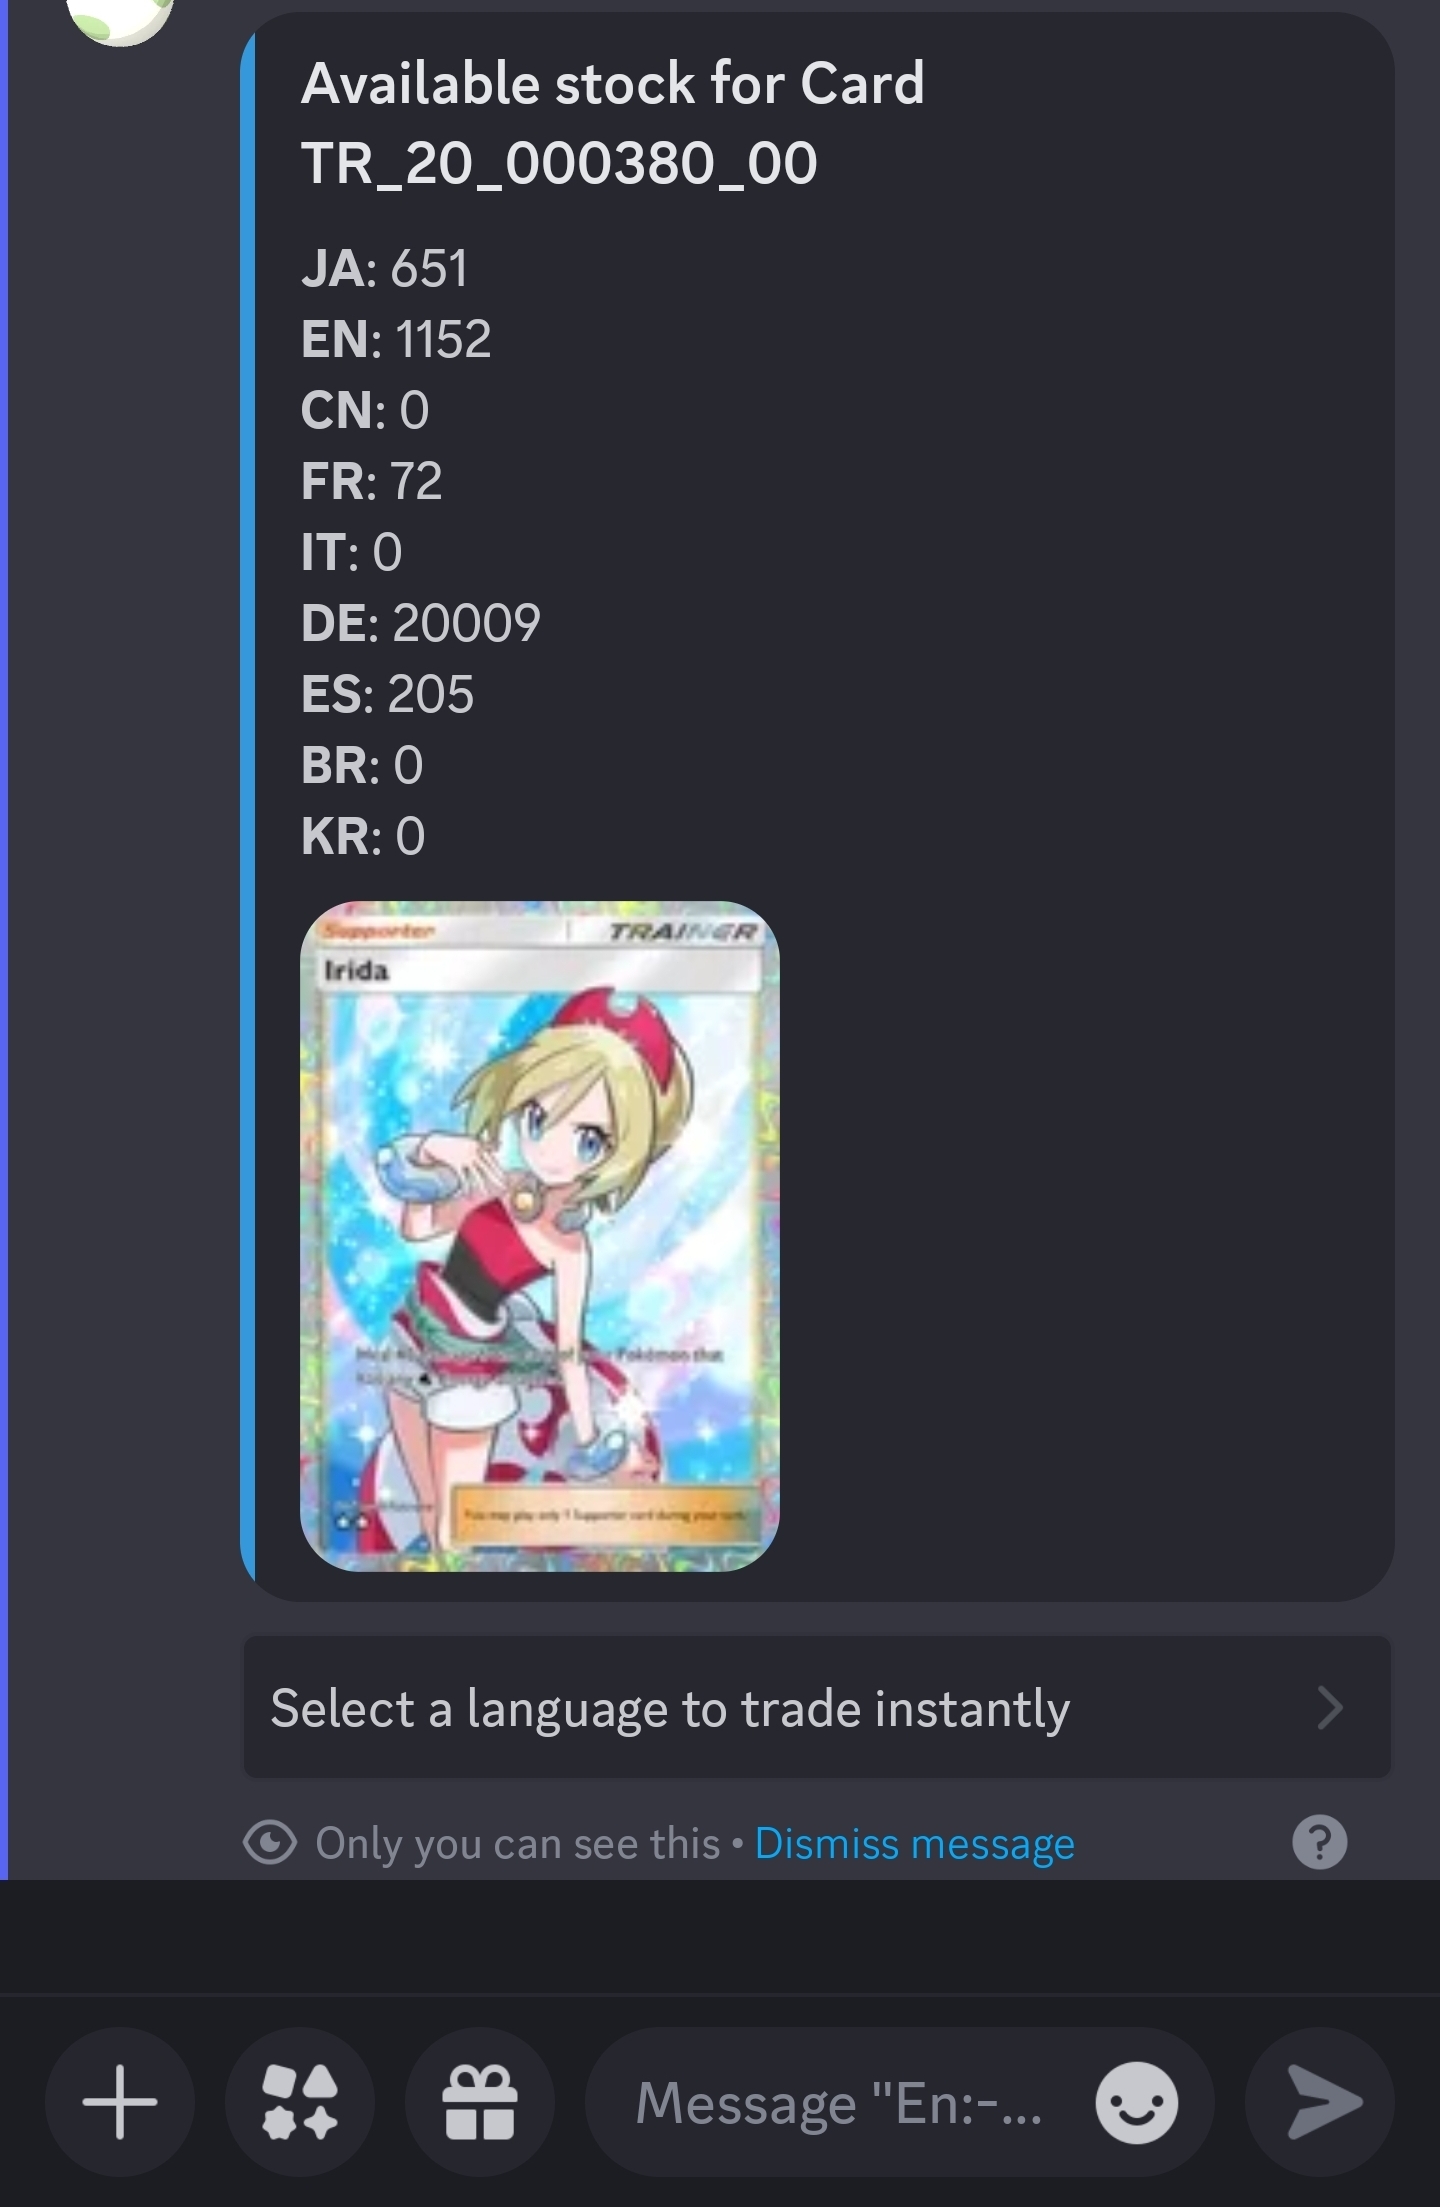The height and width of the screenshot is (2207, 1440).
Task: Open the Irida trainer card image
Action: tap(539, 1236)
